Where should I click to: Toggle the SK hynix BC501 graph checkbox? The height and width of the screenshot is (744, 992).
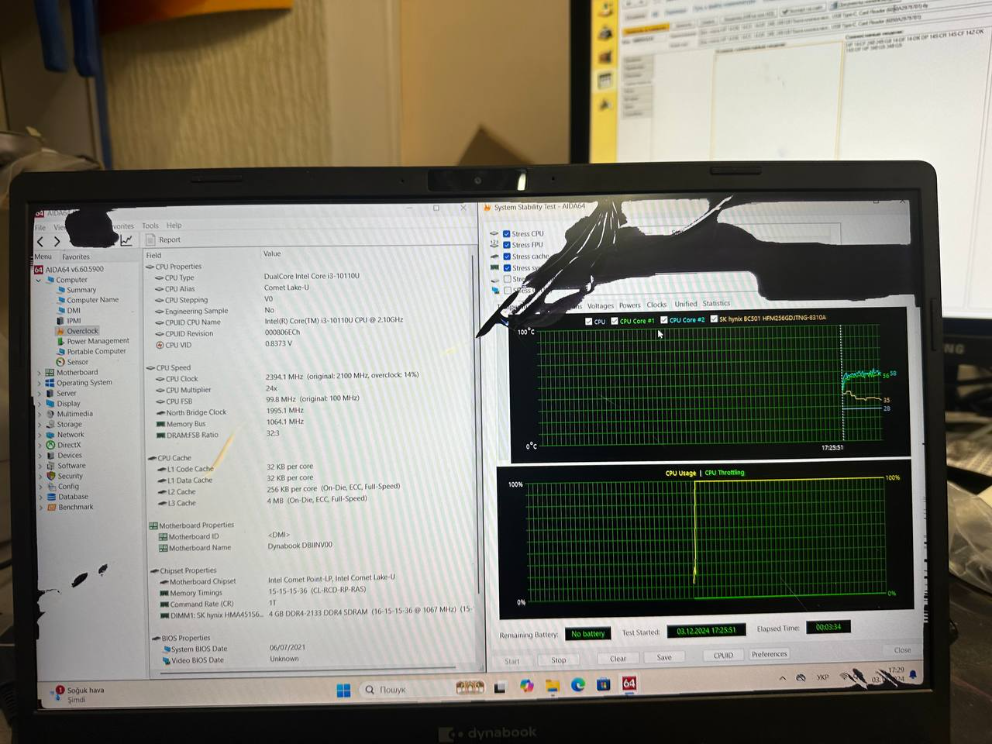click(x=714, y=319)
